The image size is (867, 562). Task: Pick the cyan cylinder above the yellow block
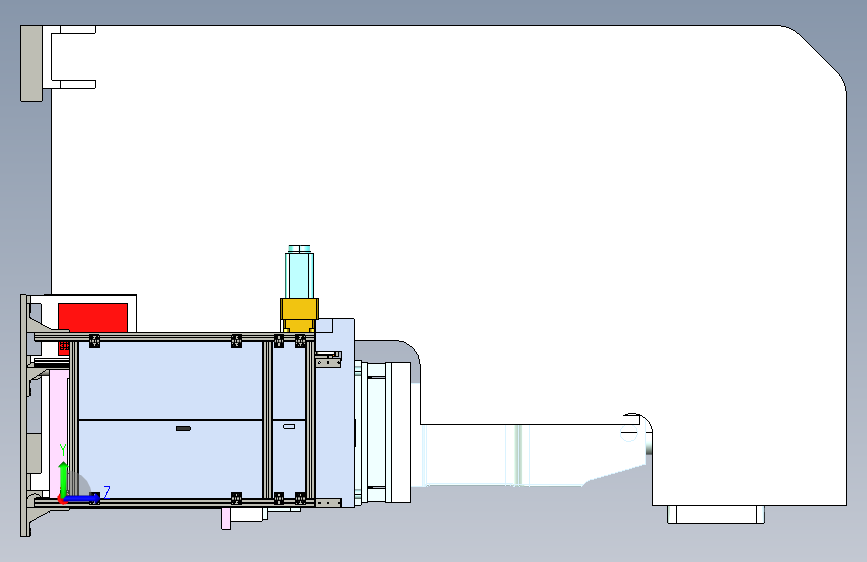pos(299,276)
